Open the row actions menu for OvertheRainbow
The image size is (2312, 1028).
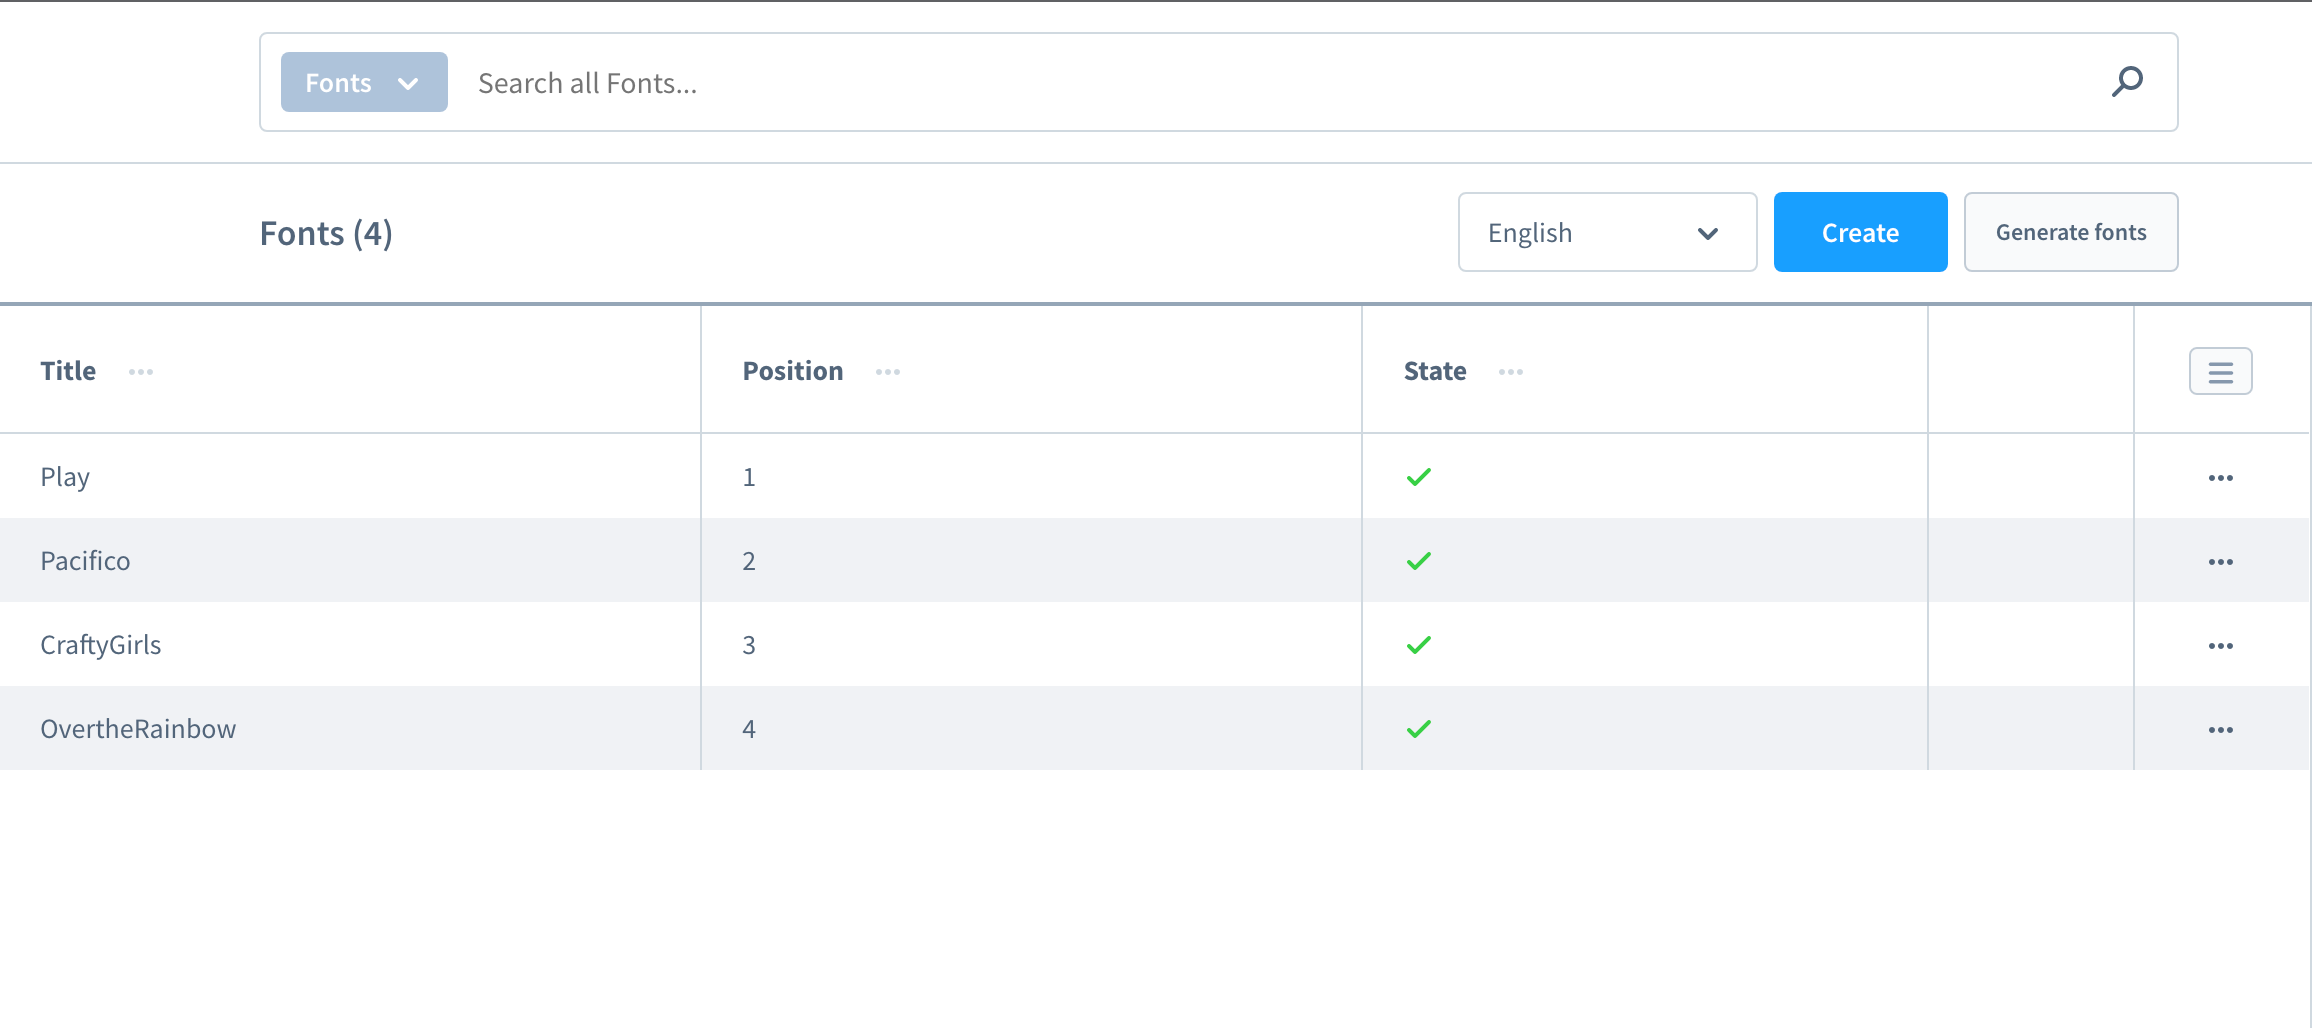pyautogui.click(x=2220, y=730)
